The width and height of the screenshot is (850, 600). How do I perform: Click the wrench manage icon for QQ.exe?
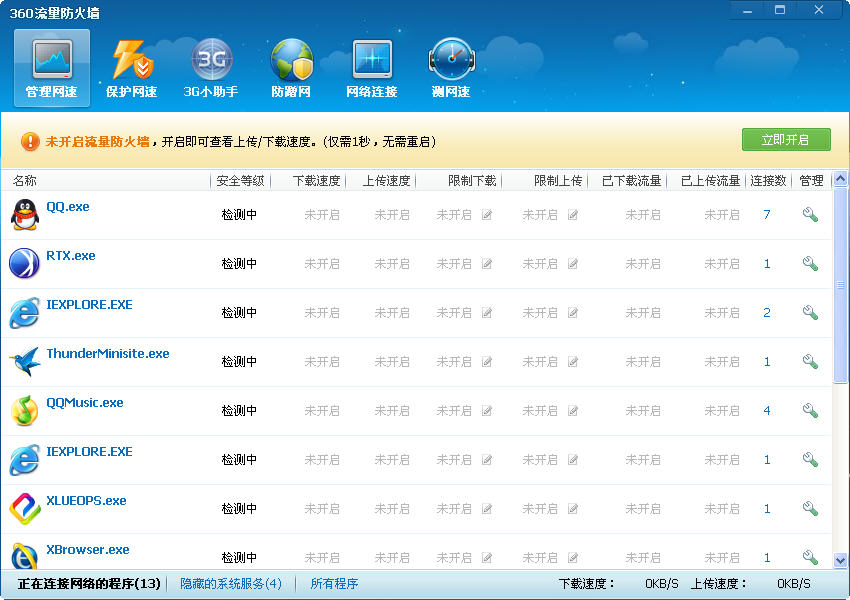point(810,215)
